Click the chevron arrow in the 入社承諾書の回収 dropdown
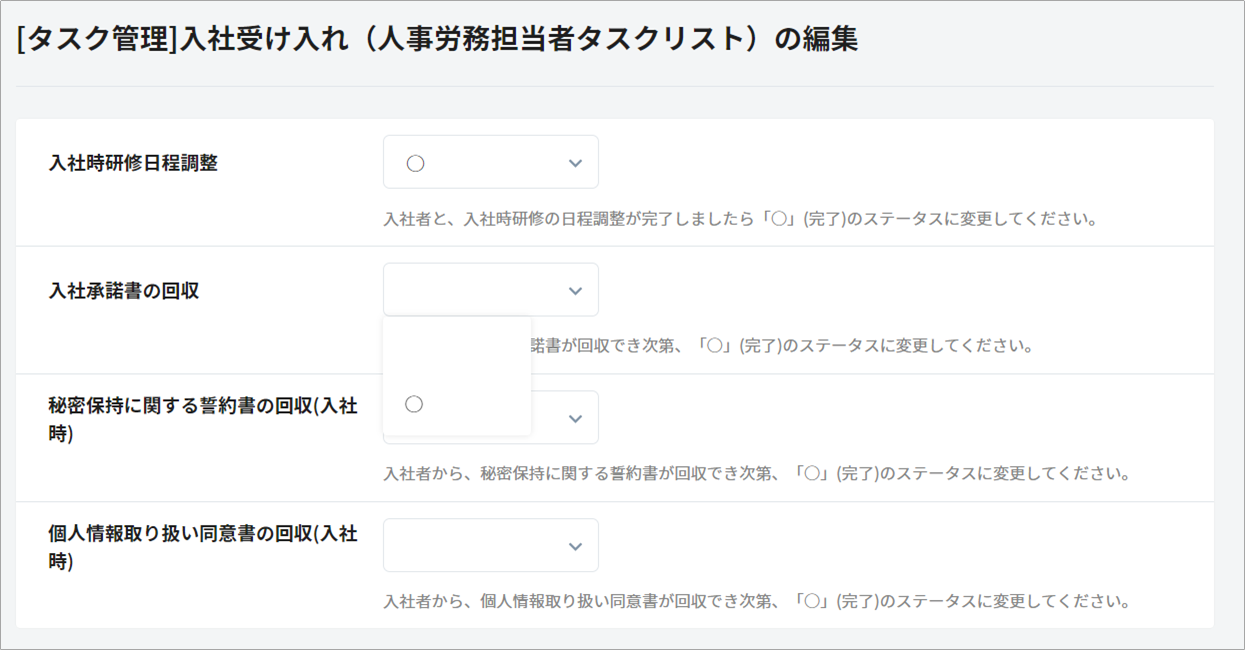The width and height of the screenshot is (1245, 650). [x=575, y=291]
